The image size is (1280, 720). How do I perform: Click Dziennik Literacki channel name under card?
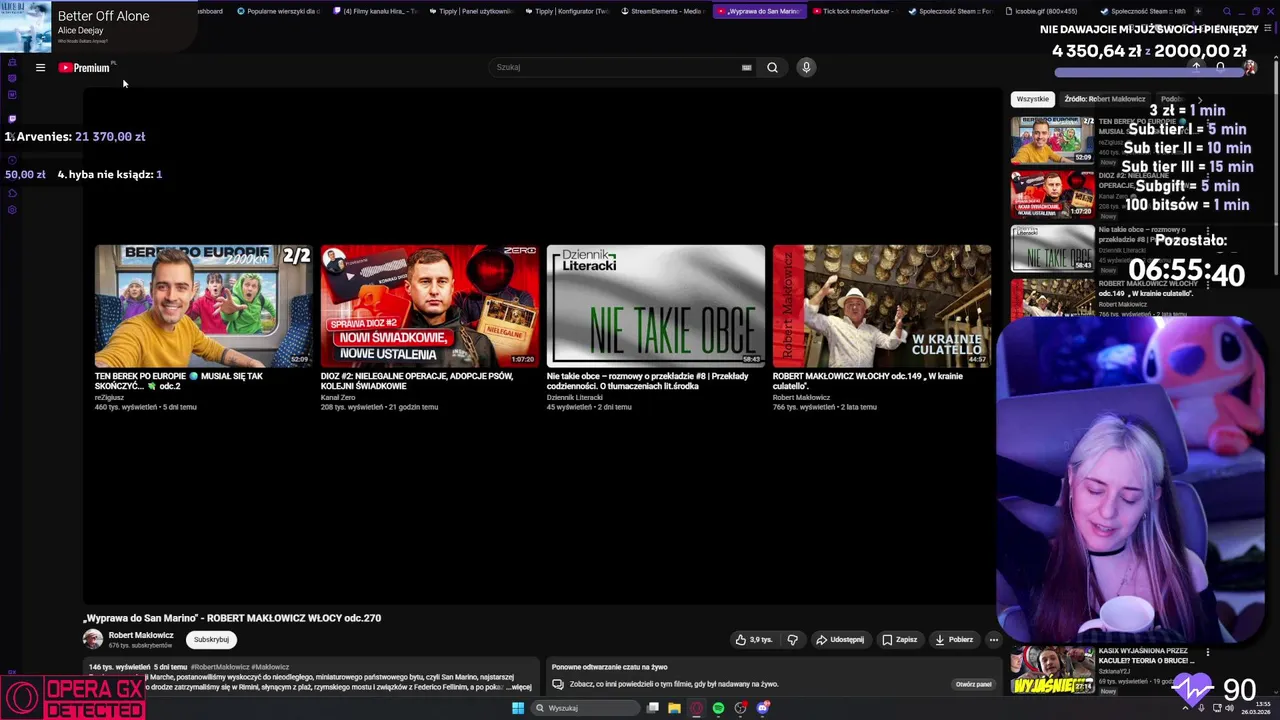pos(575,397)
